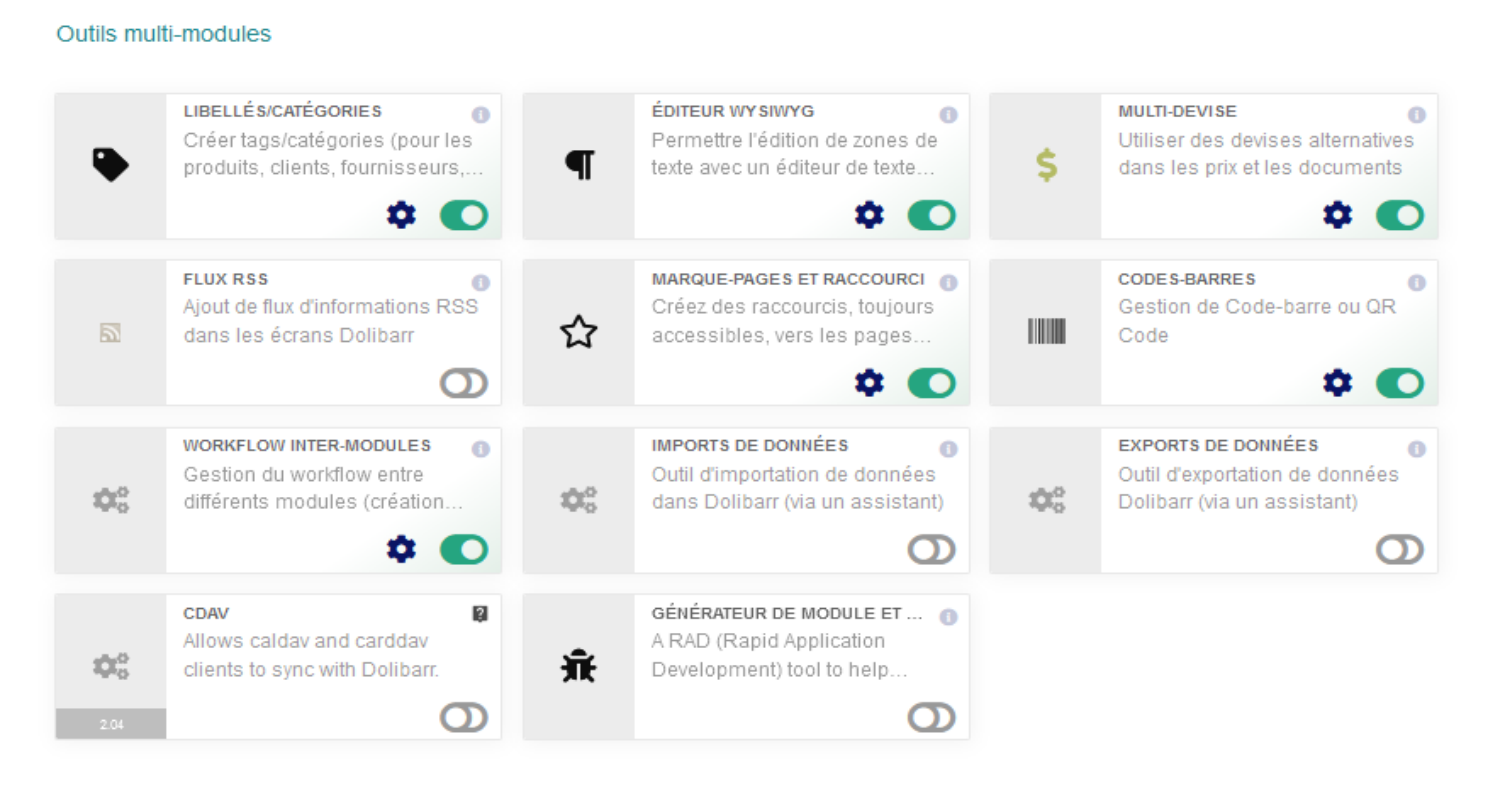Viewport: 1488px width, 790px height.
Task: Enable the Flux RSS module toggle
Action: click(x=464, y=383)
